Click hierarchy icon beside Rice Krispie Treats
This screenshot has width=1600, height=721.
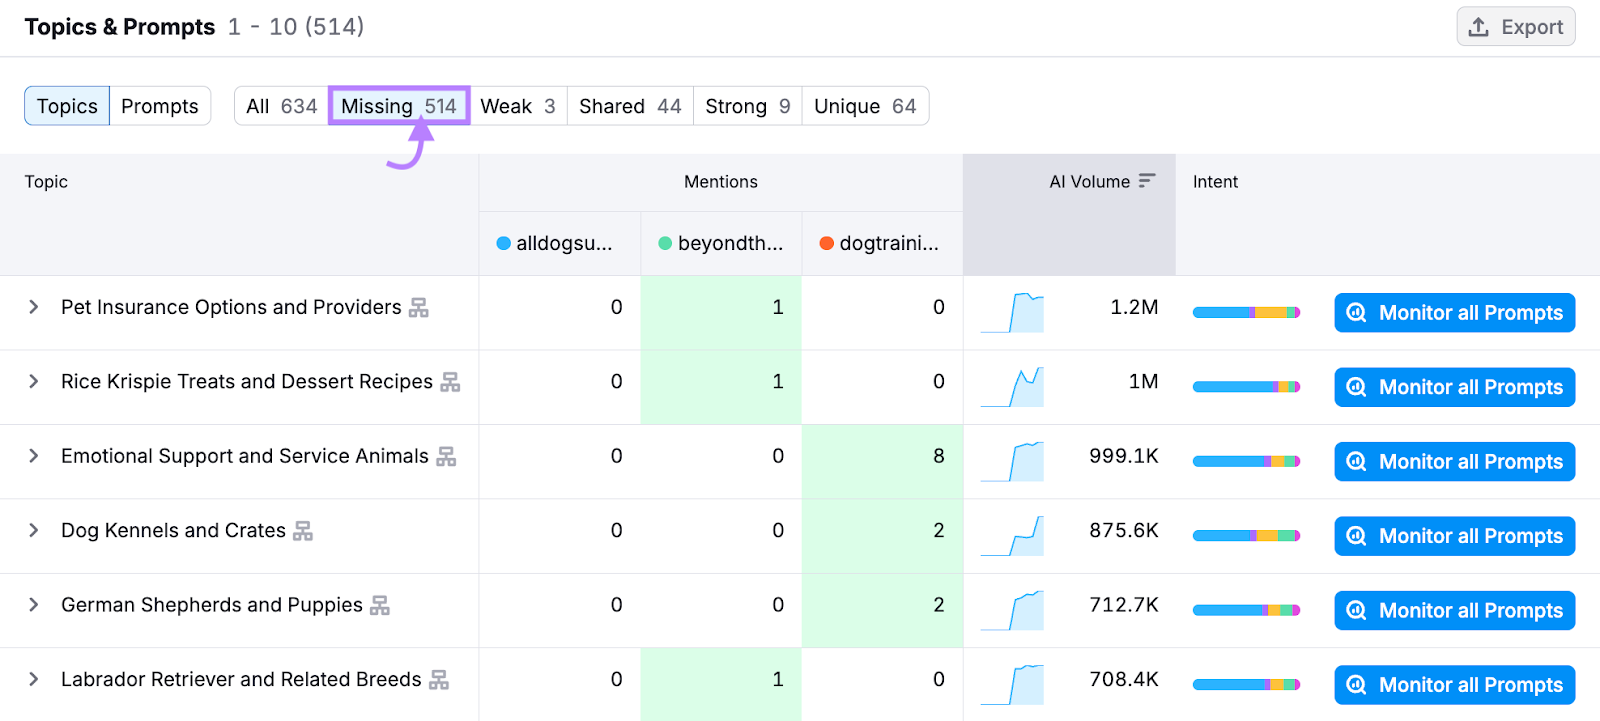pos(451,382)
